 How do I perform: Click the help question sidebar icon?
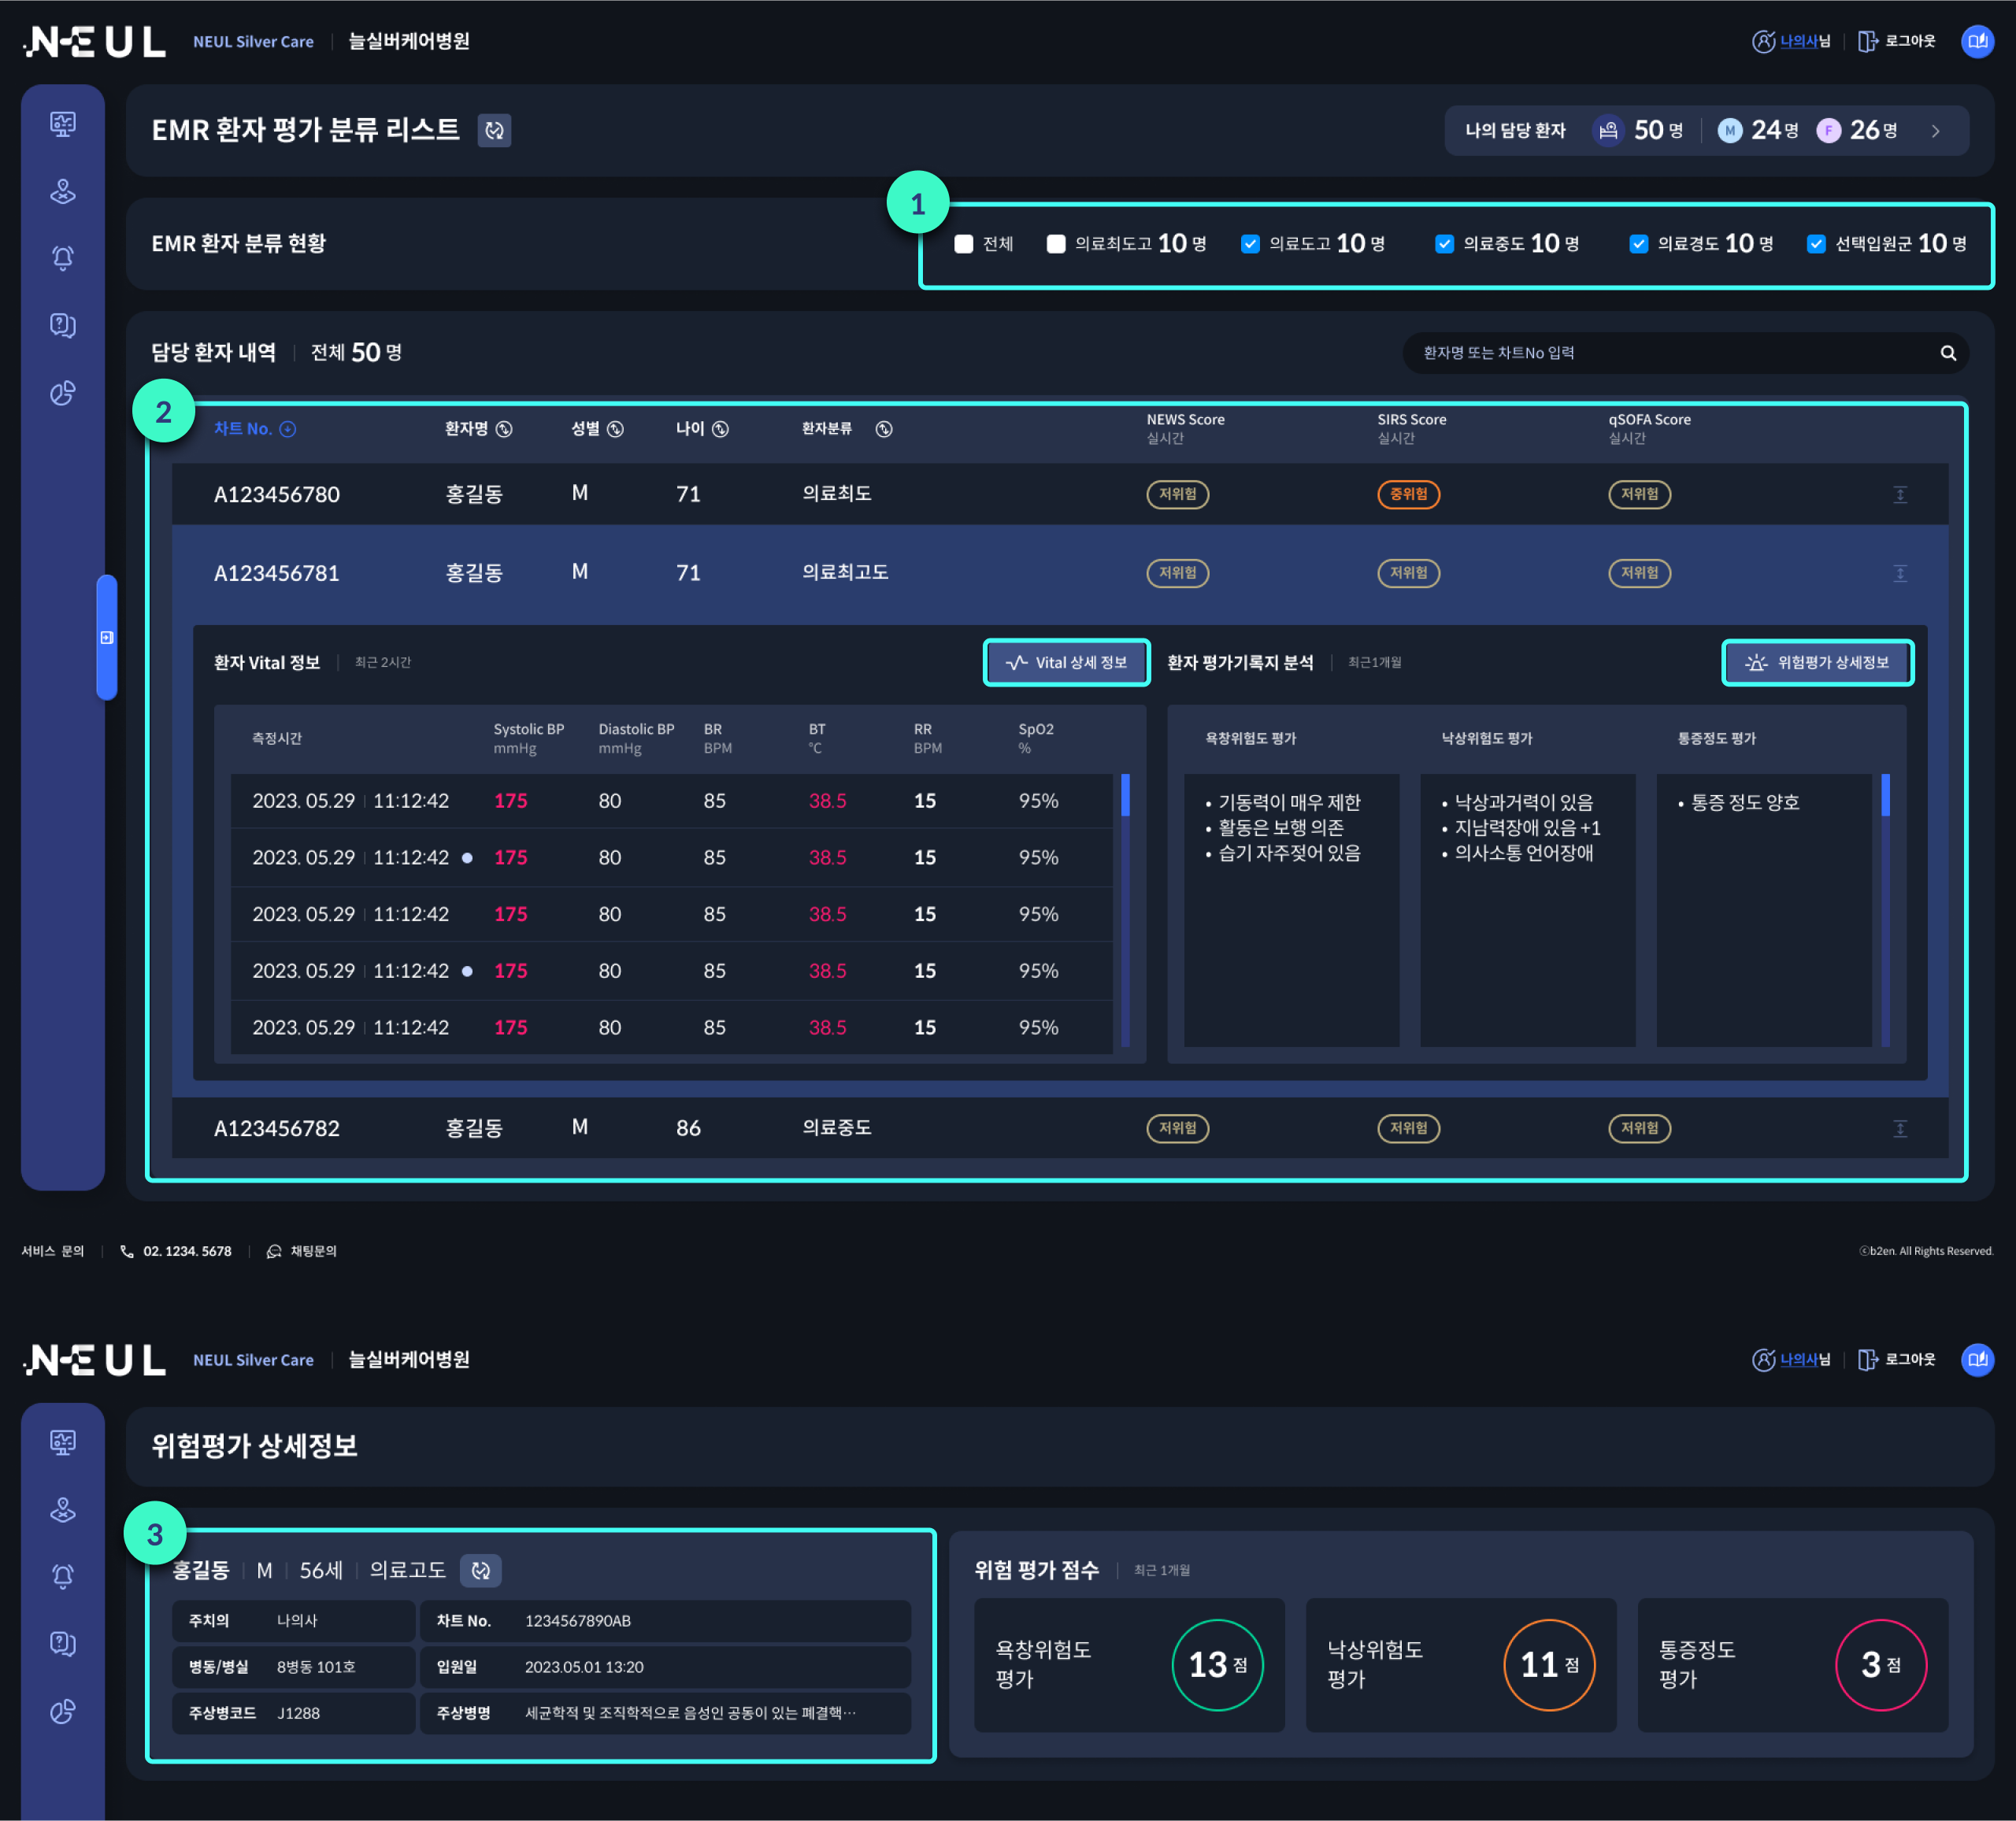pyautogui.click(x=63, y=325)
